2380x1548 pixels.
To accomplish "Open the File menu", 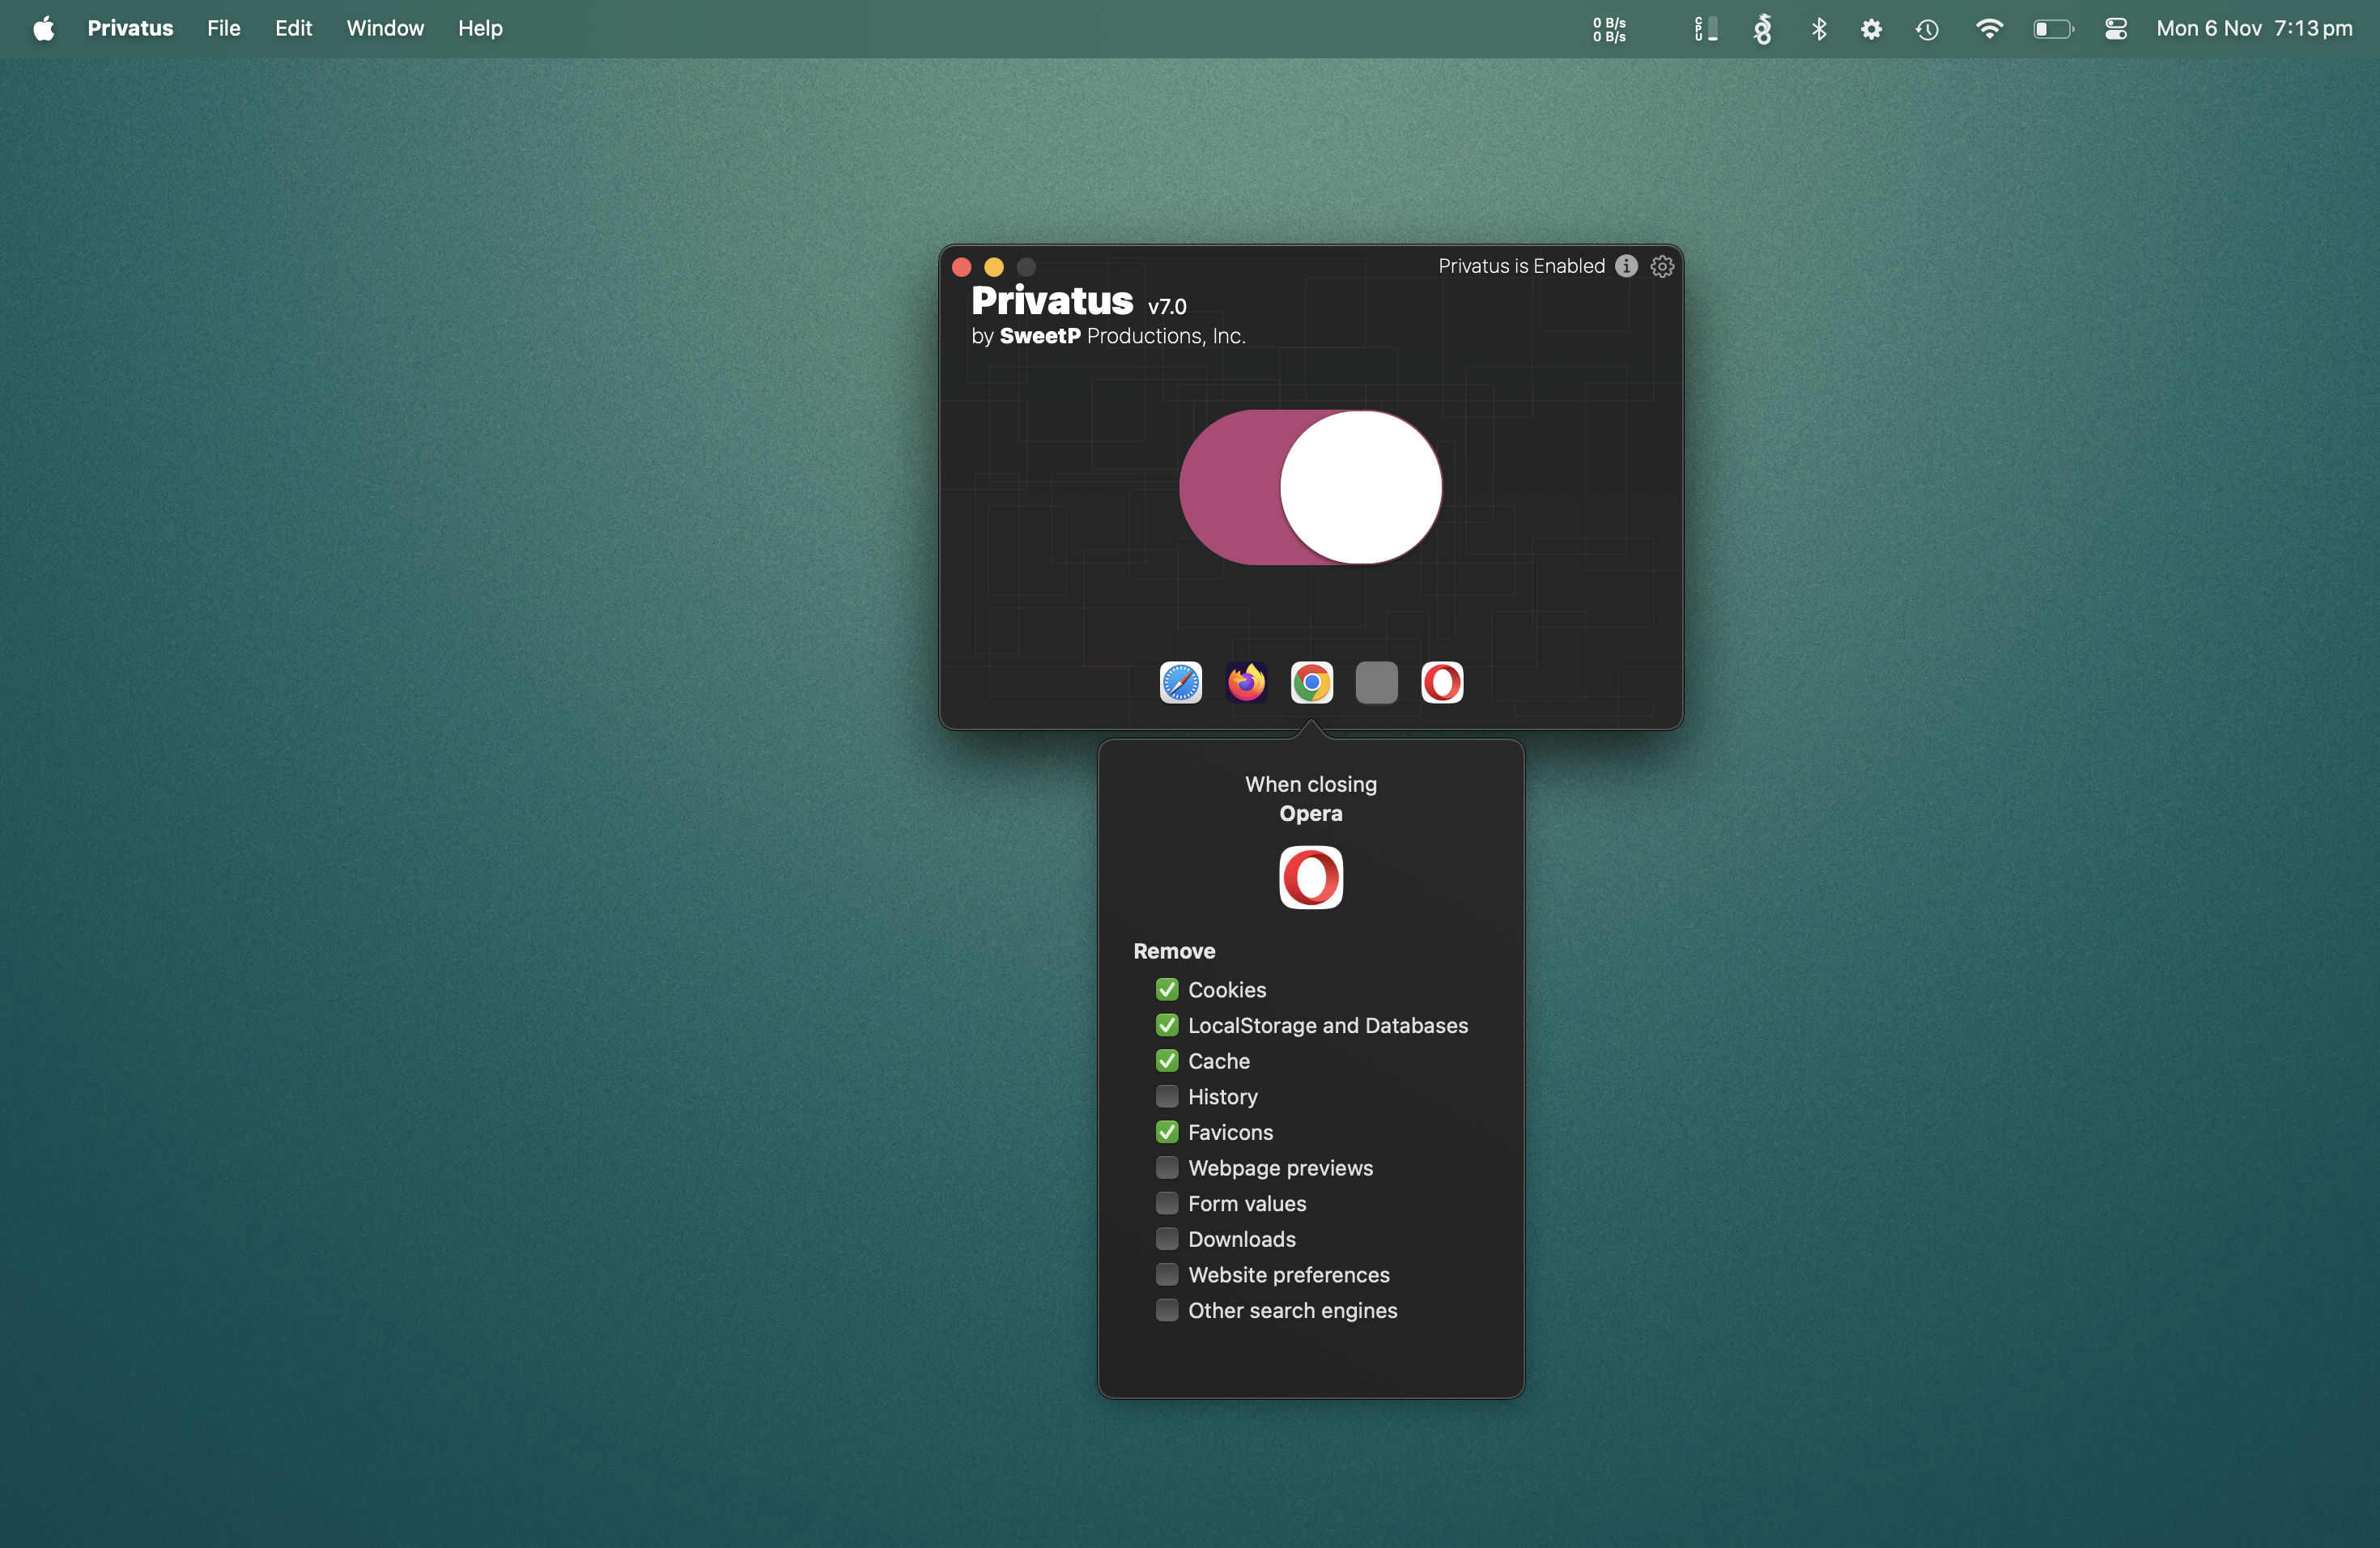I will (224, 28).
